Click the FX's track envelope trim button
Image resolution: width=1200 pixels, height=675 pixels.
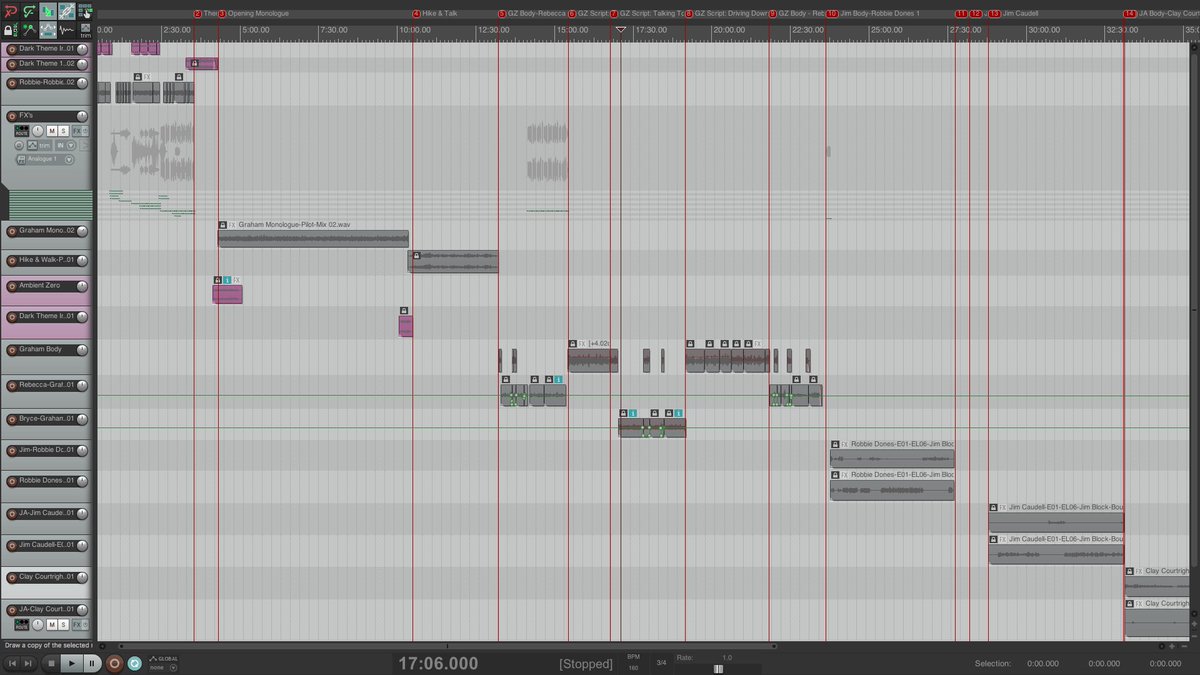[x=39, y=146]
